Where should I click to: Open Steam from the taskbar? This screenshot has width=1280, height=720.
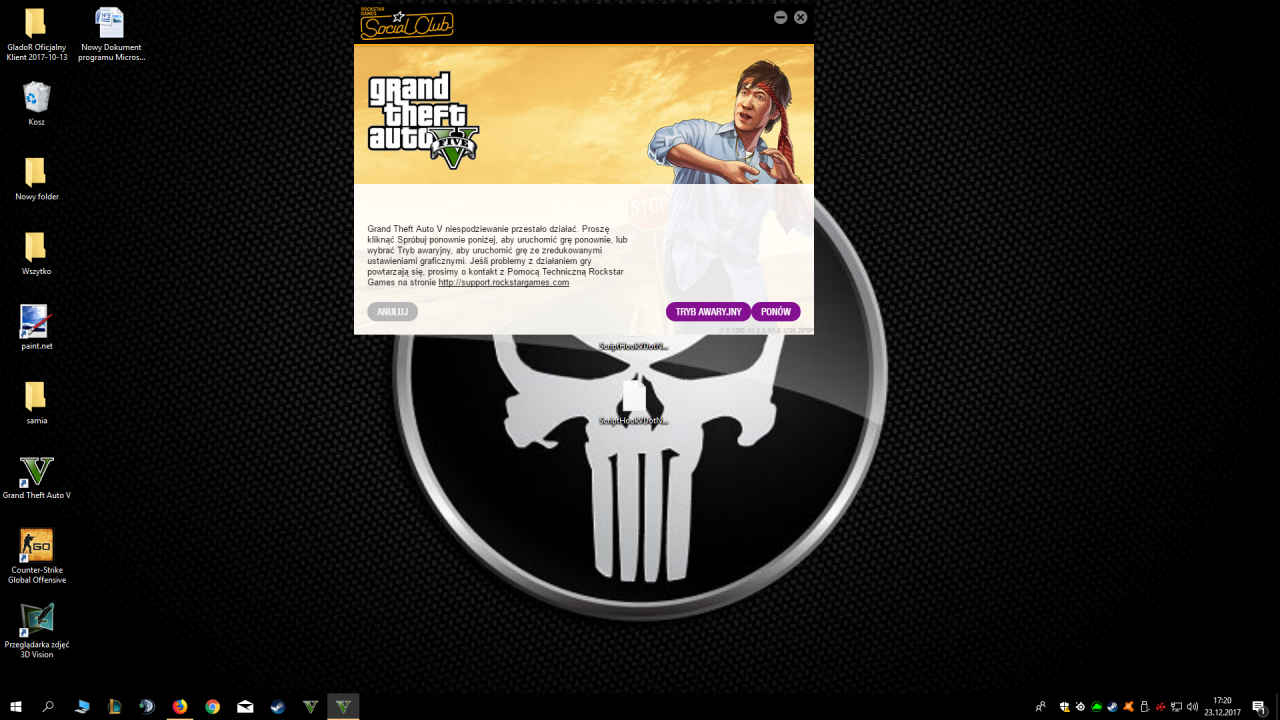tap(278, 706)
